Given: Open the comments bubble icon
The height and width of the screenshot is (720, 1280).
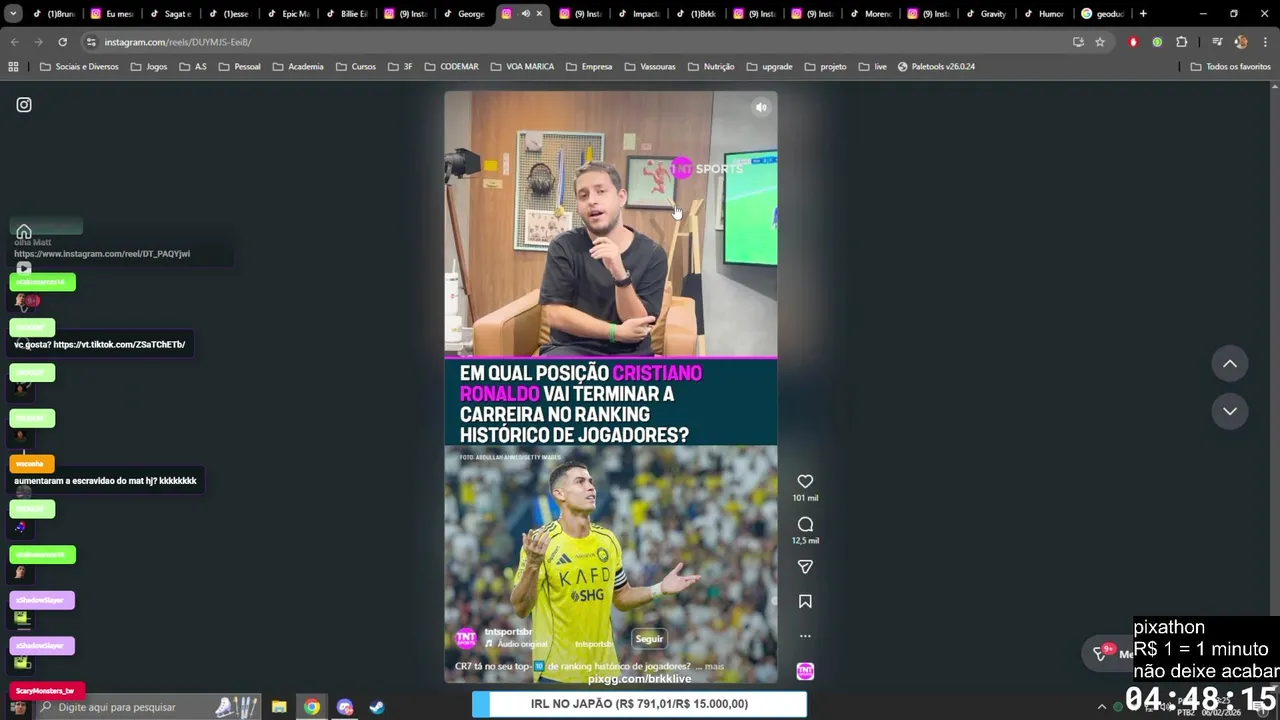Looking at the screenshot, I should 805,524.
